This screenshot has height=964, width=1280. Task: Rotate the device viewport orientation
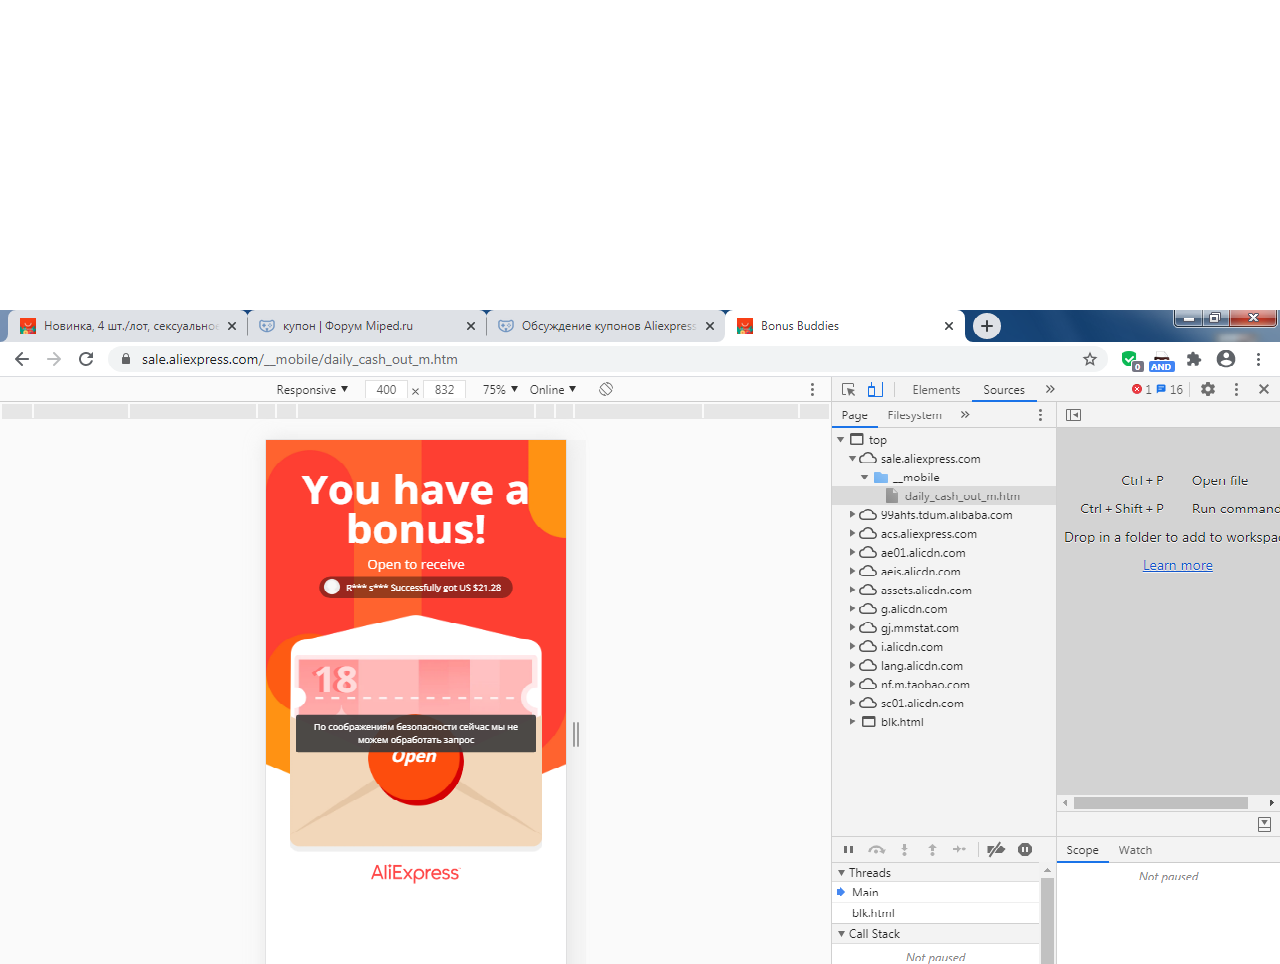click(606, 389)
